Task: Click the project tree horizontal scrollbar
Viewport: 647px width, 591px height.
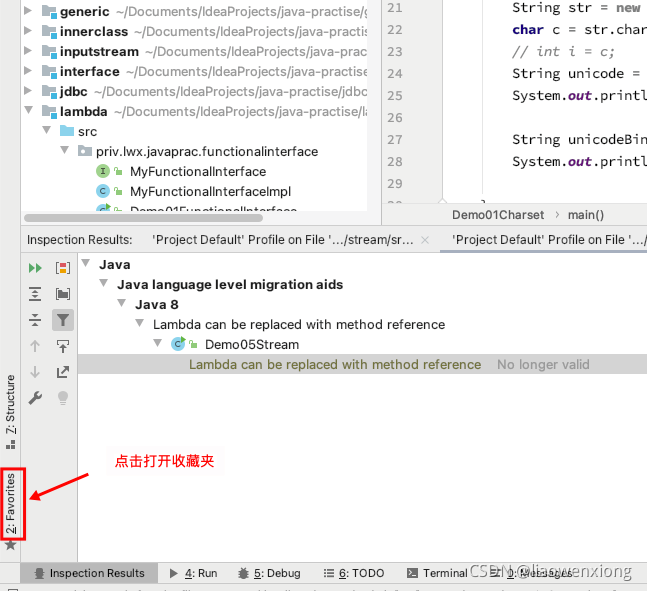Action: pyautogui.click(x=143, y=217)
